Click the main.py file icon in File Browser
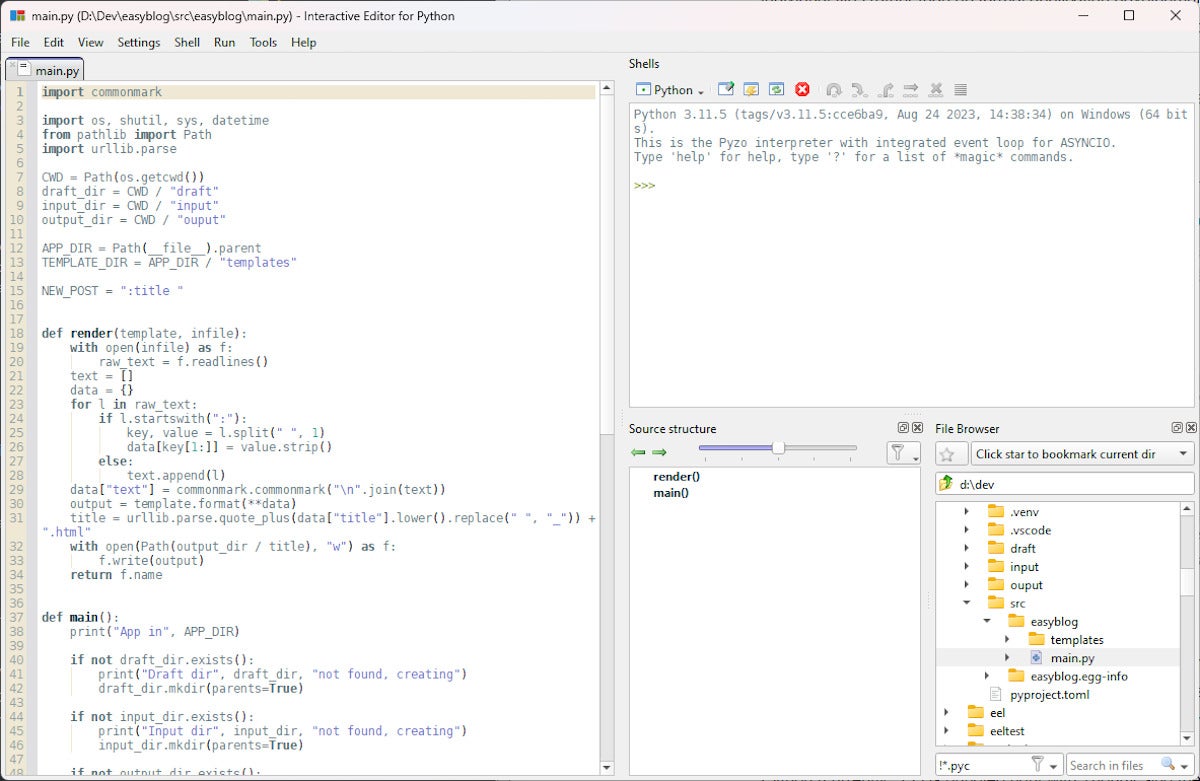 pyautogui.click(x=1036, y=658)
